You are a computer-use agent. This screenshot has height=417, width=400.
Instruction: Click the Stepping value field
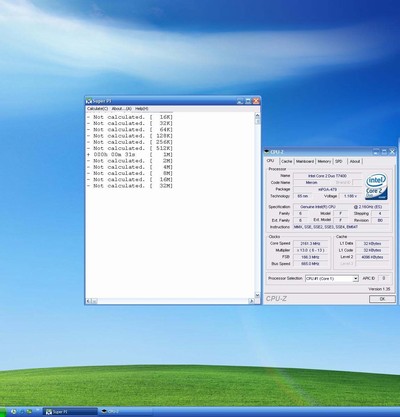(380, 213)
